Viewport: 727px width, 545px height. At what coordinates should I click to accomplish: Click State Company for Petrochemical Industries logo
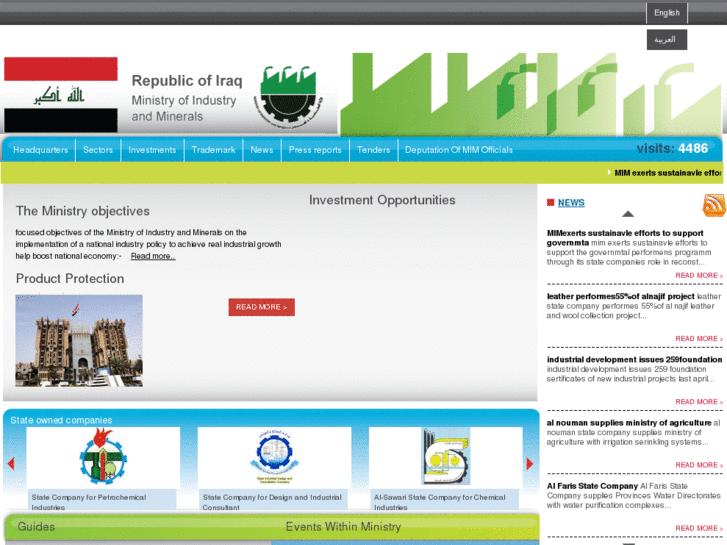pos(103,457)
